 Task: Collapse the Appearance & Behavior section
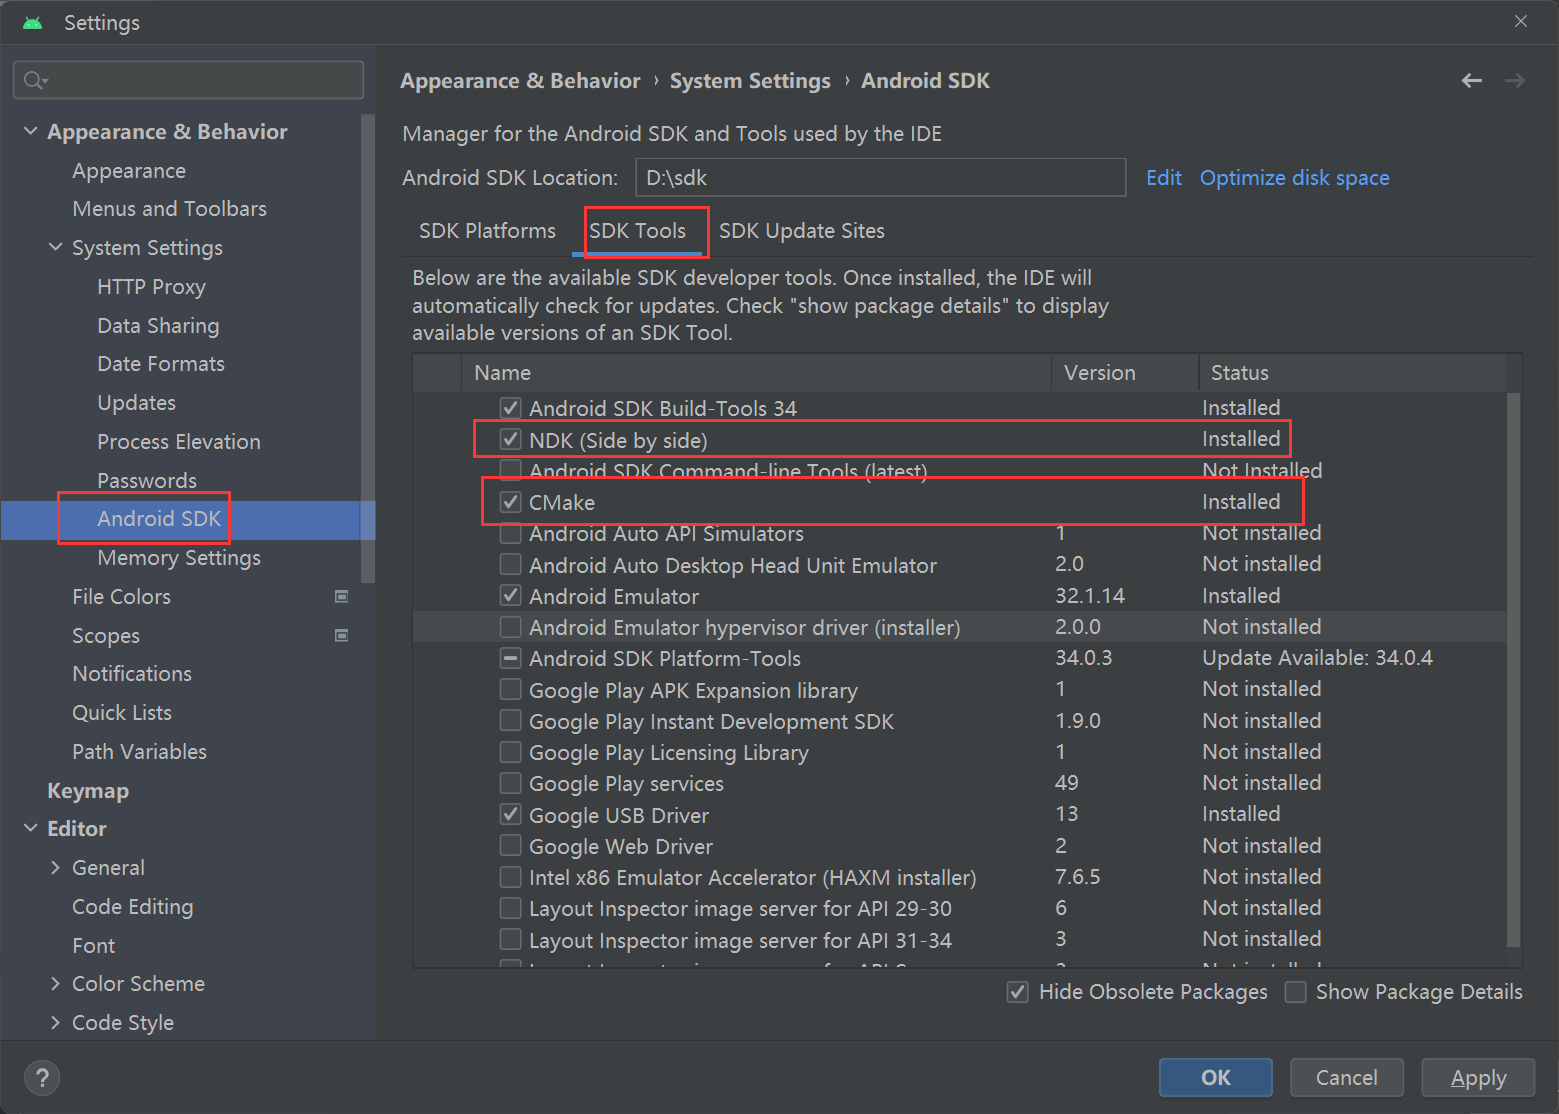(31, 131)
